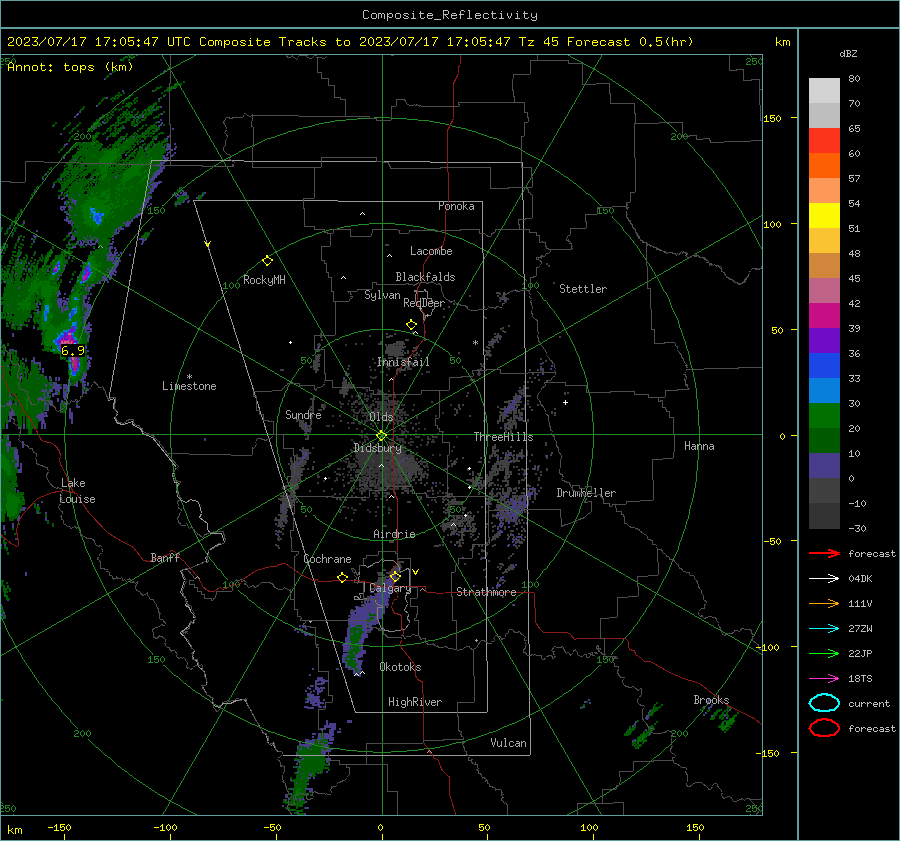Screen dimensions: 900x841
Task: Click the Brooks label
Action: (711, 700)
